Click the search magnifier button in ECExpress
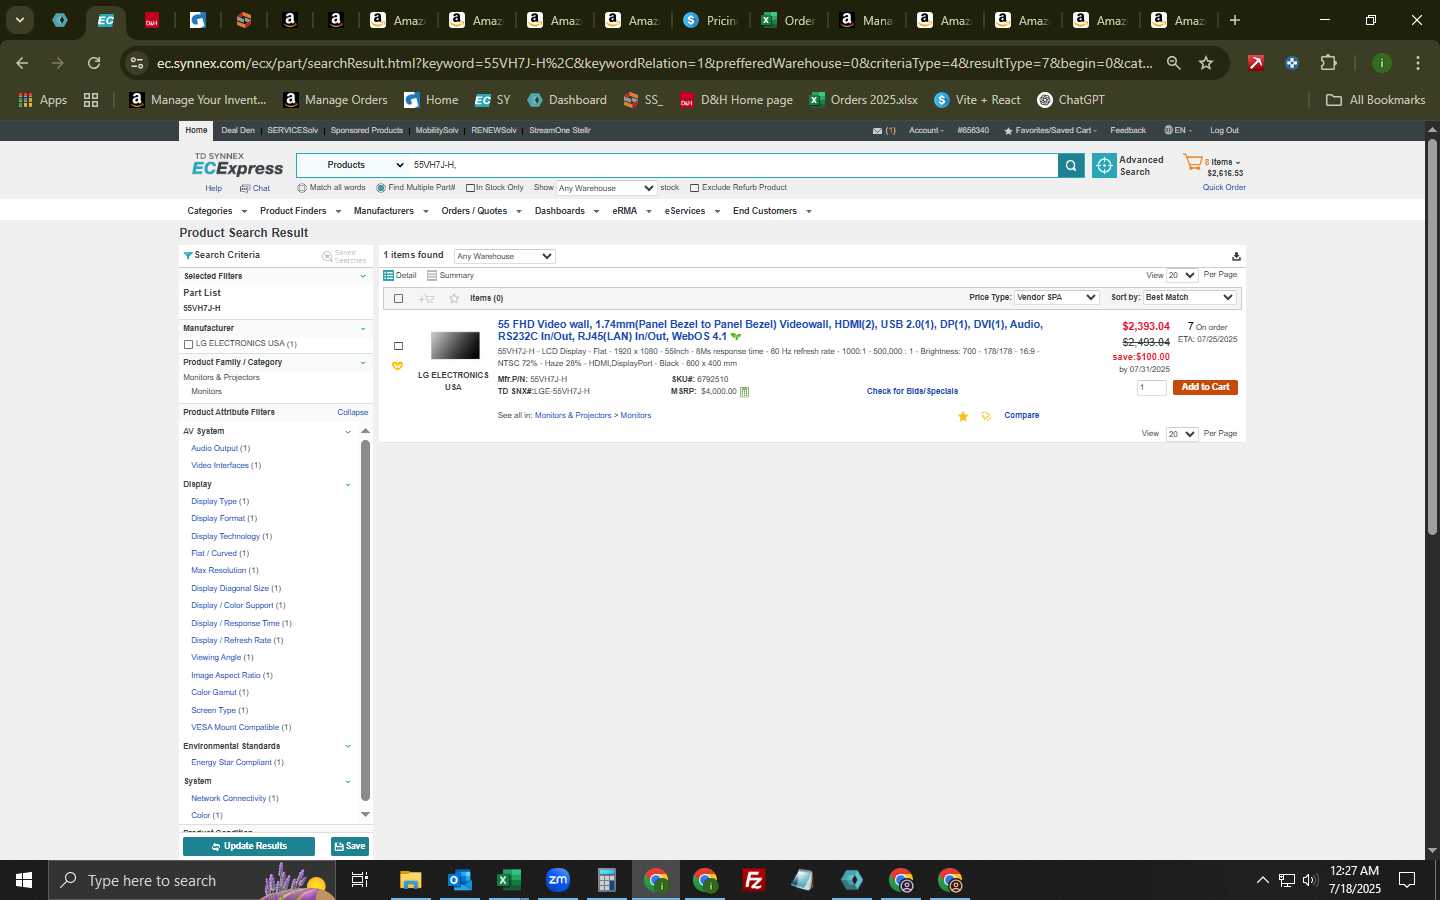 coord(1071,166)
